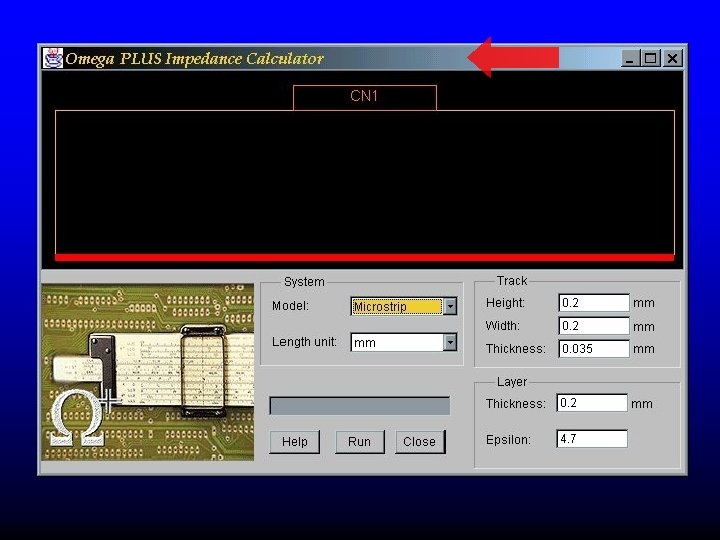Click the "Length unit:" label
Screen dimensions: 720x540
coord(304,342)
